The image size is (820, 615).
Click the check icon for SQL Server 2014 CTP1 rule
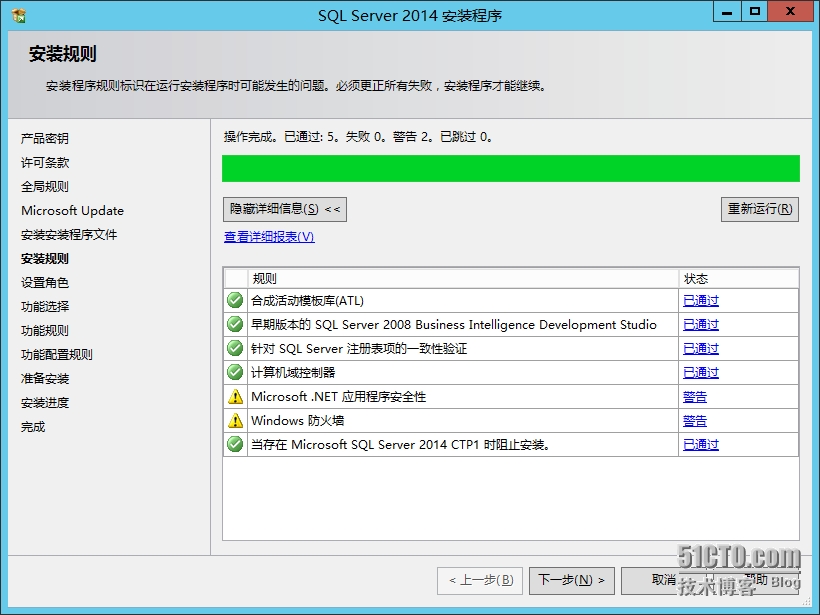click(235, 445)
